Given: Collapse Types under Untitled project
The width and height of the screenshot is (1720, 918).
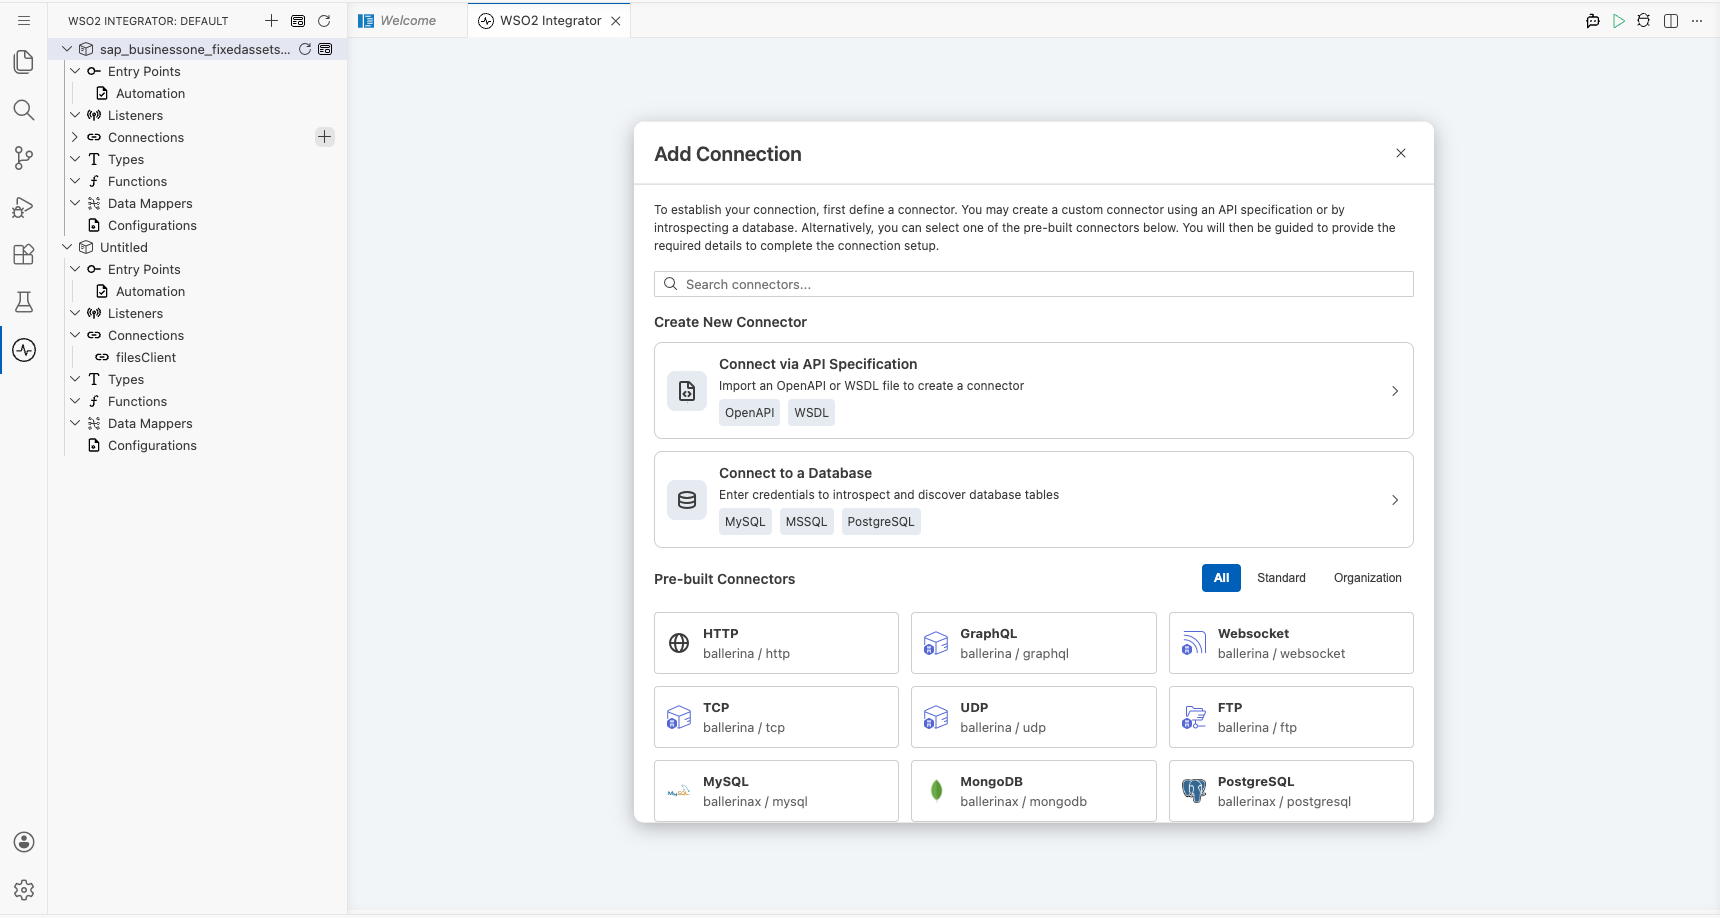Looking at the screenshot, I should coord(75,379).
